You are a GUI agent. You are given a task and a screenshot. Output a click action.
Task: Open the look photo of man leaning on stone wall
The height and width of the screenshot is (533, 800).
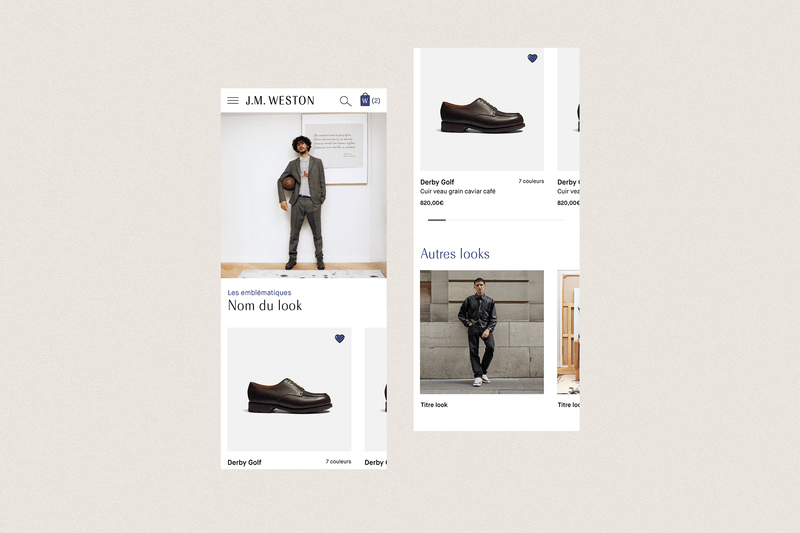[x=482, y=331]
